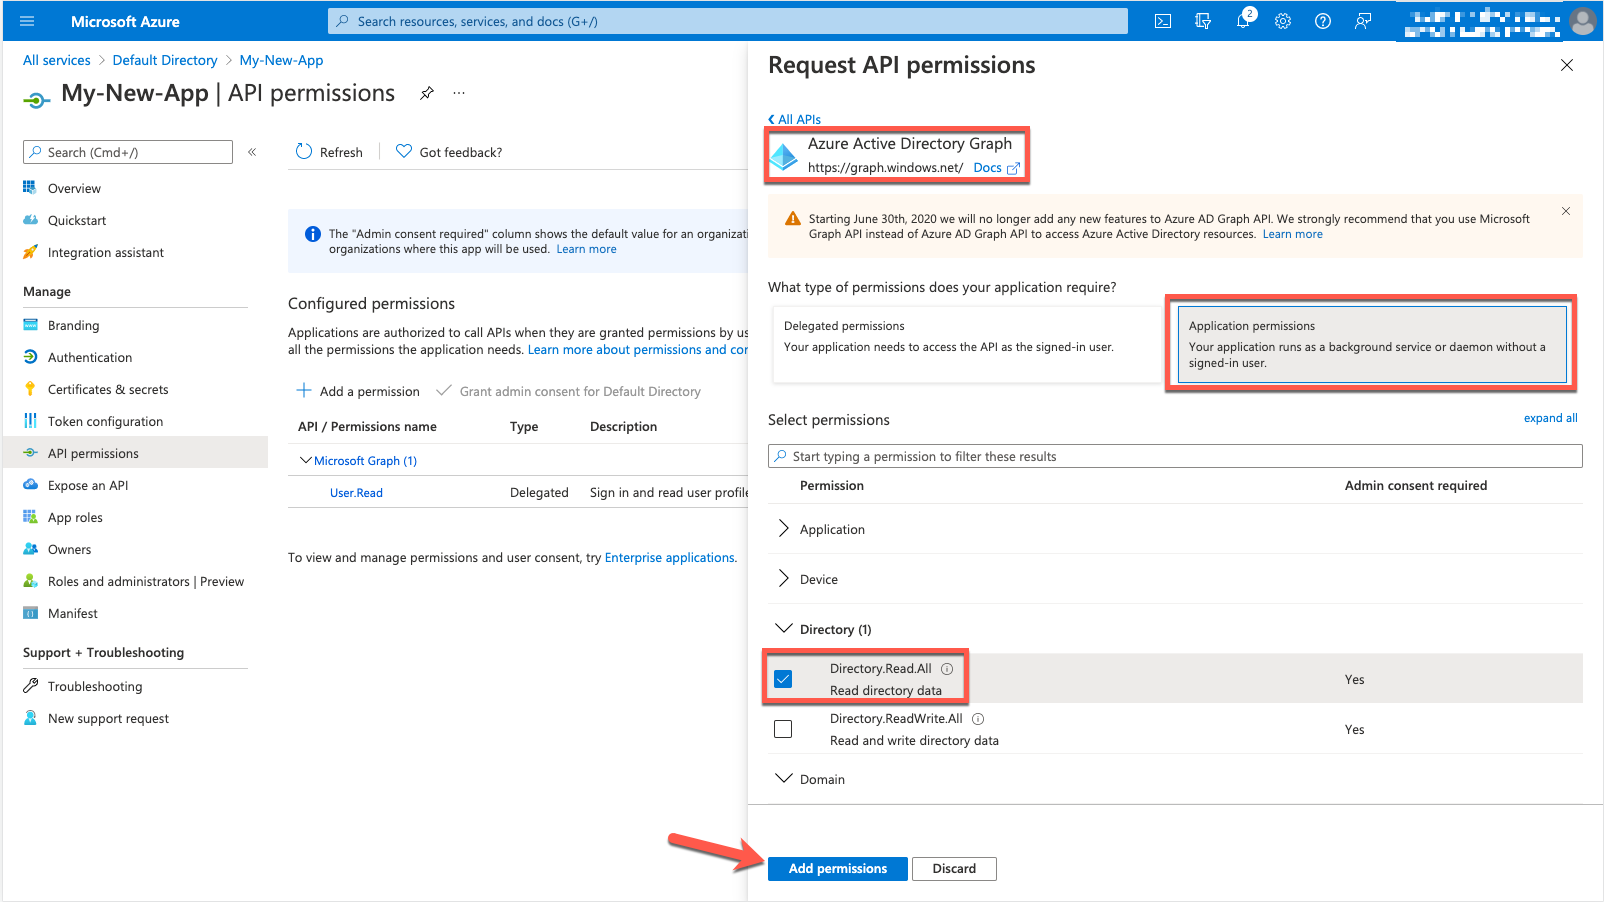The width and height of the screenshot is (1604, 902).
Task: Click the Quickstart sidebar icon
Action: pos(30,220)
